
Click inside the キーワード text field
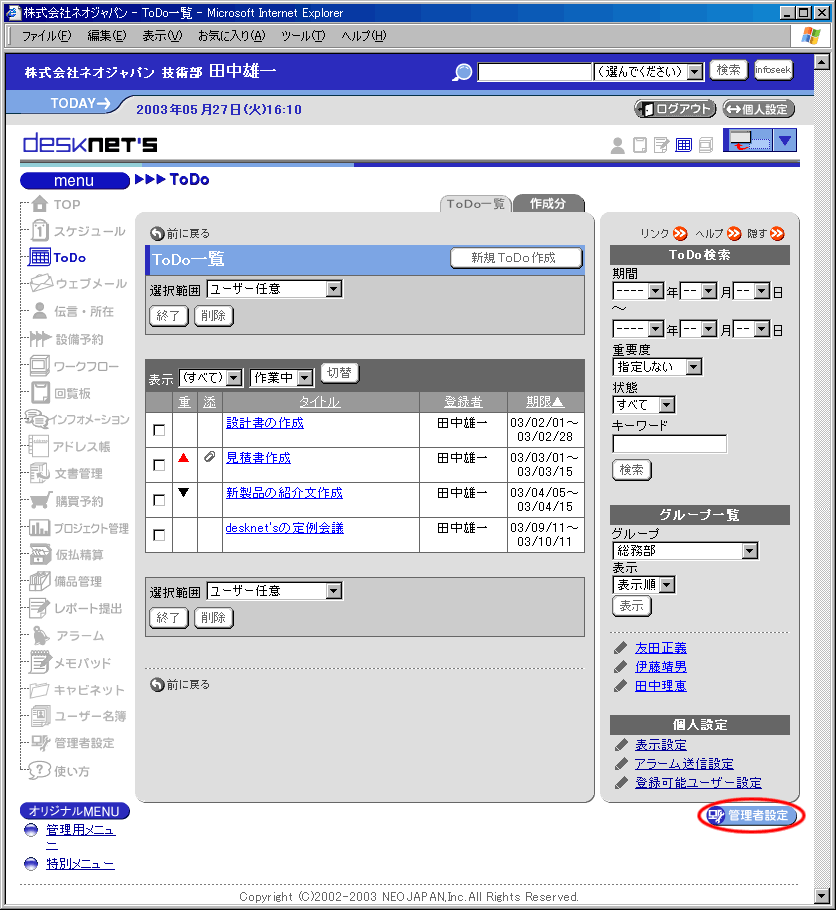coord(669,444)
